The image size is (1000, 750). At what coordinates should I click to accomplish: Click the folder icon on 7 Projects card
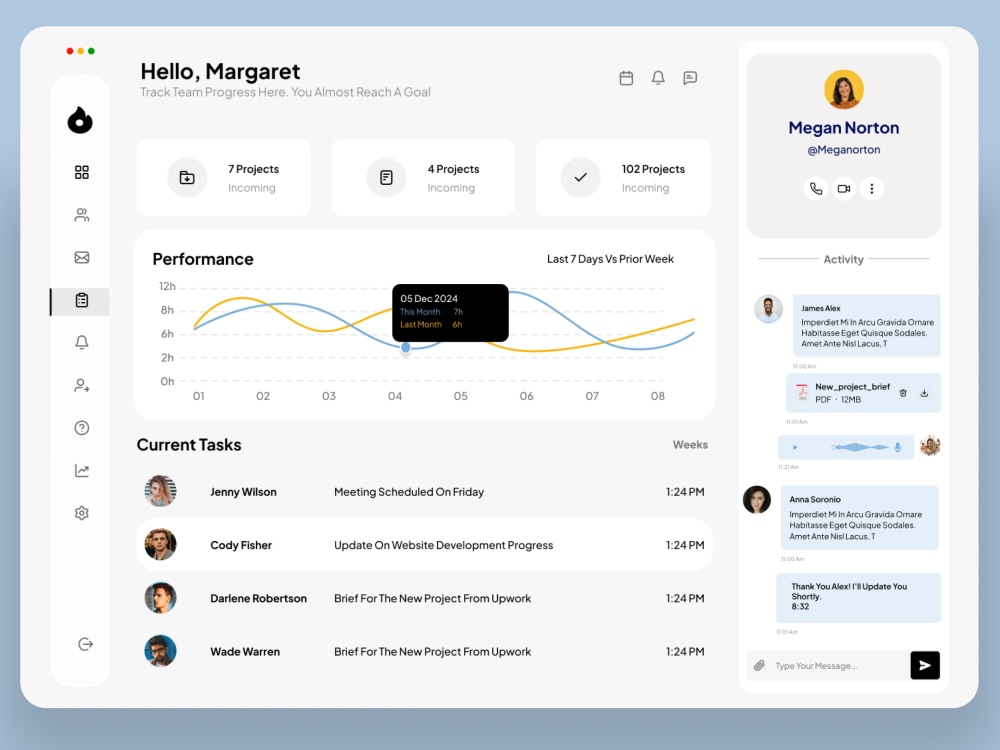187,177
